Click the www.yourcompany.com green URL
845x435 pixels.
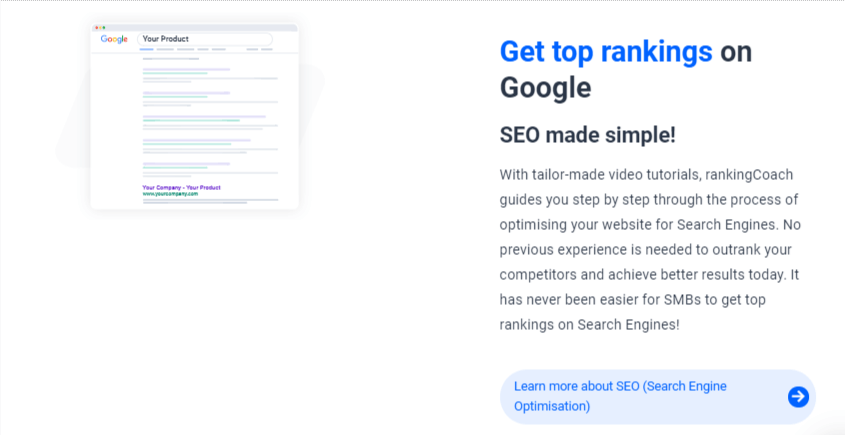[x=170, y=193]
